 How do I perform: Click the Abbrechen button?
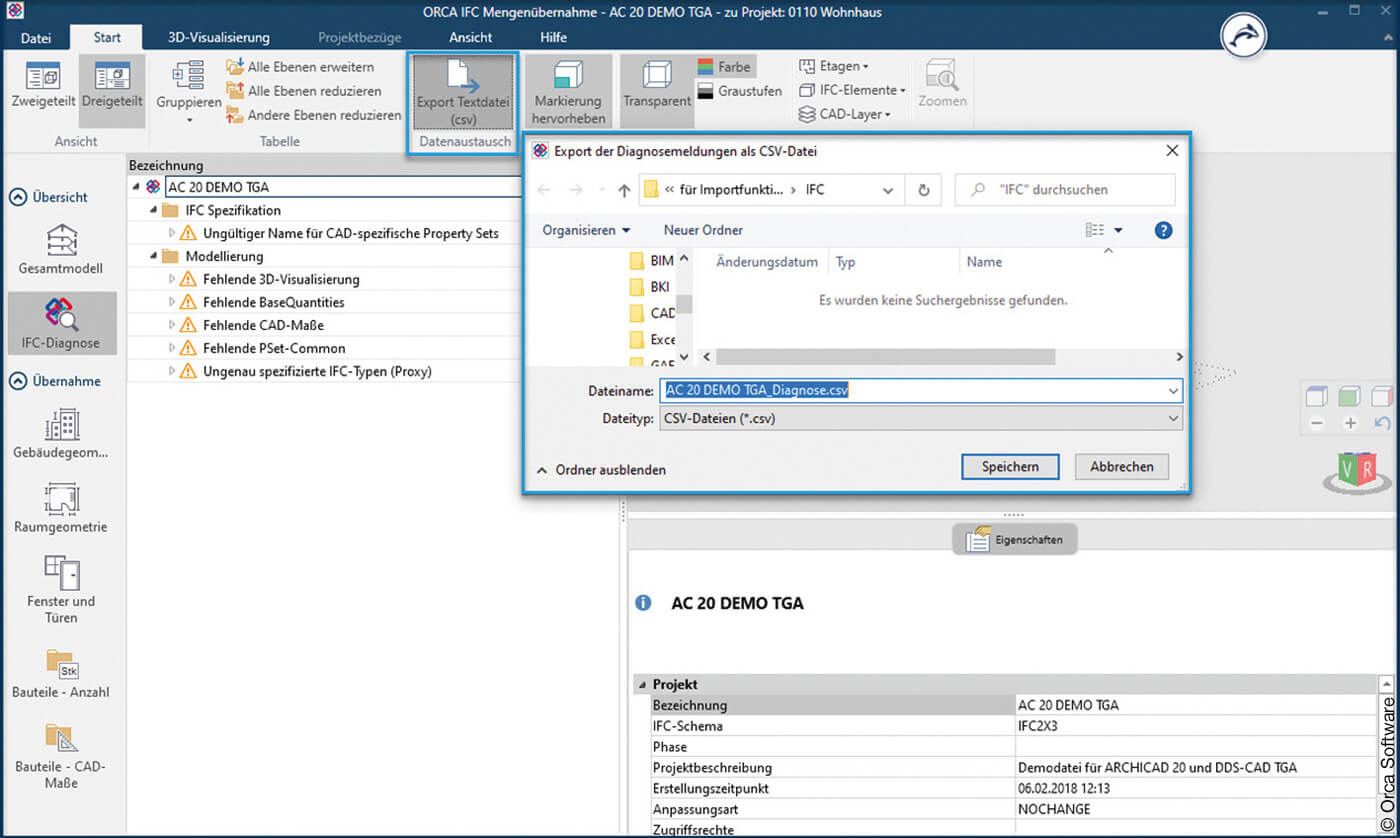click(1122, 467)
